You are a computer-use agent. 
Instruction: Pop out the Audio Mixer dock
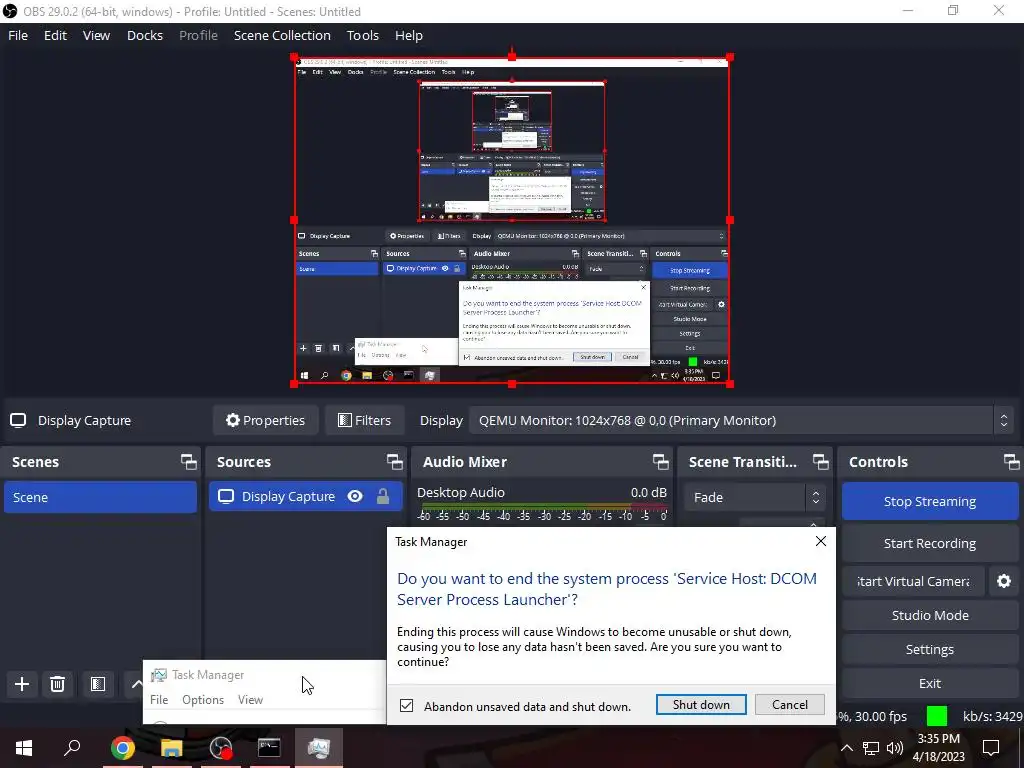pos(661,462)
